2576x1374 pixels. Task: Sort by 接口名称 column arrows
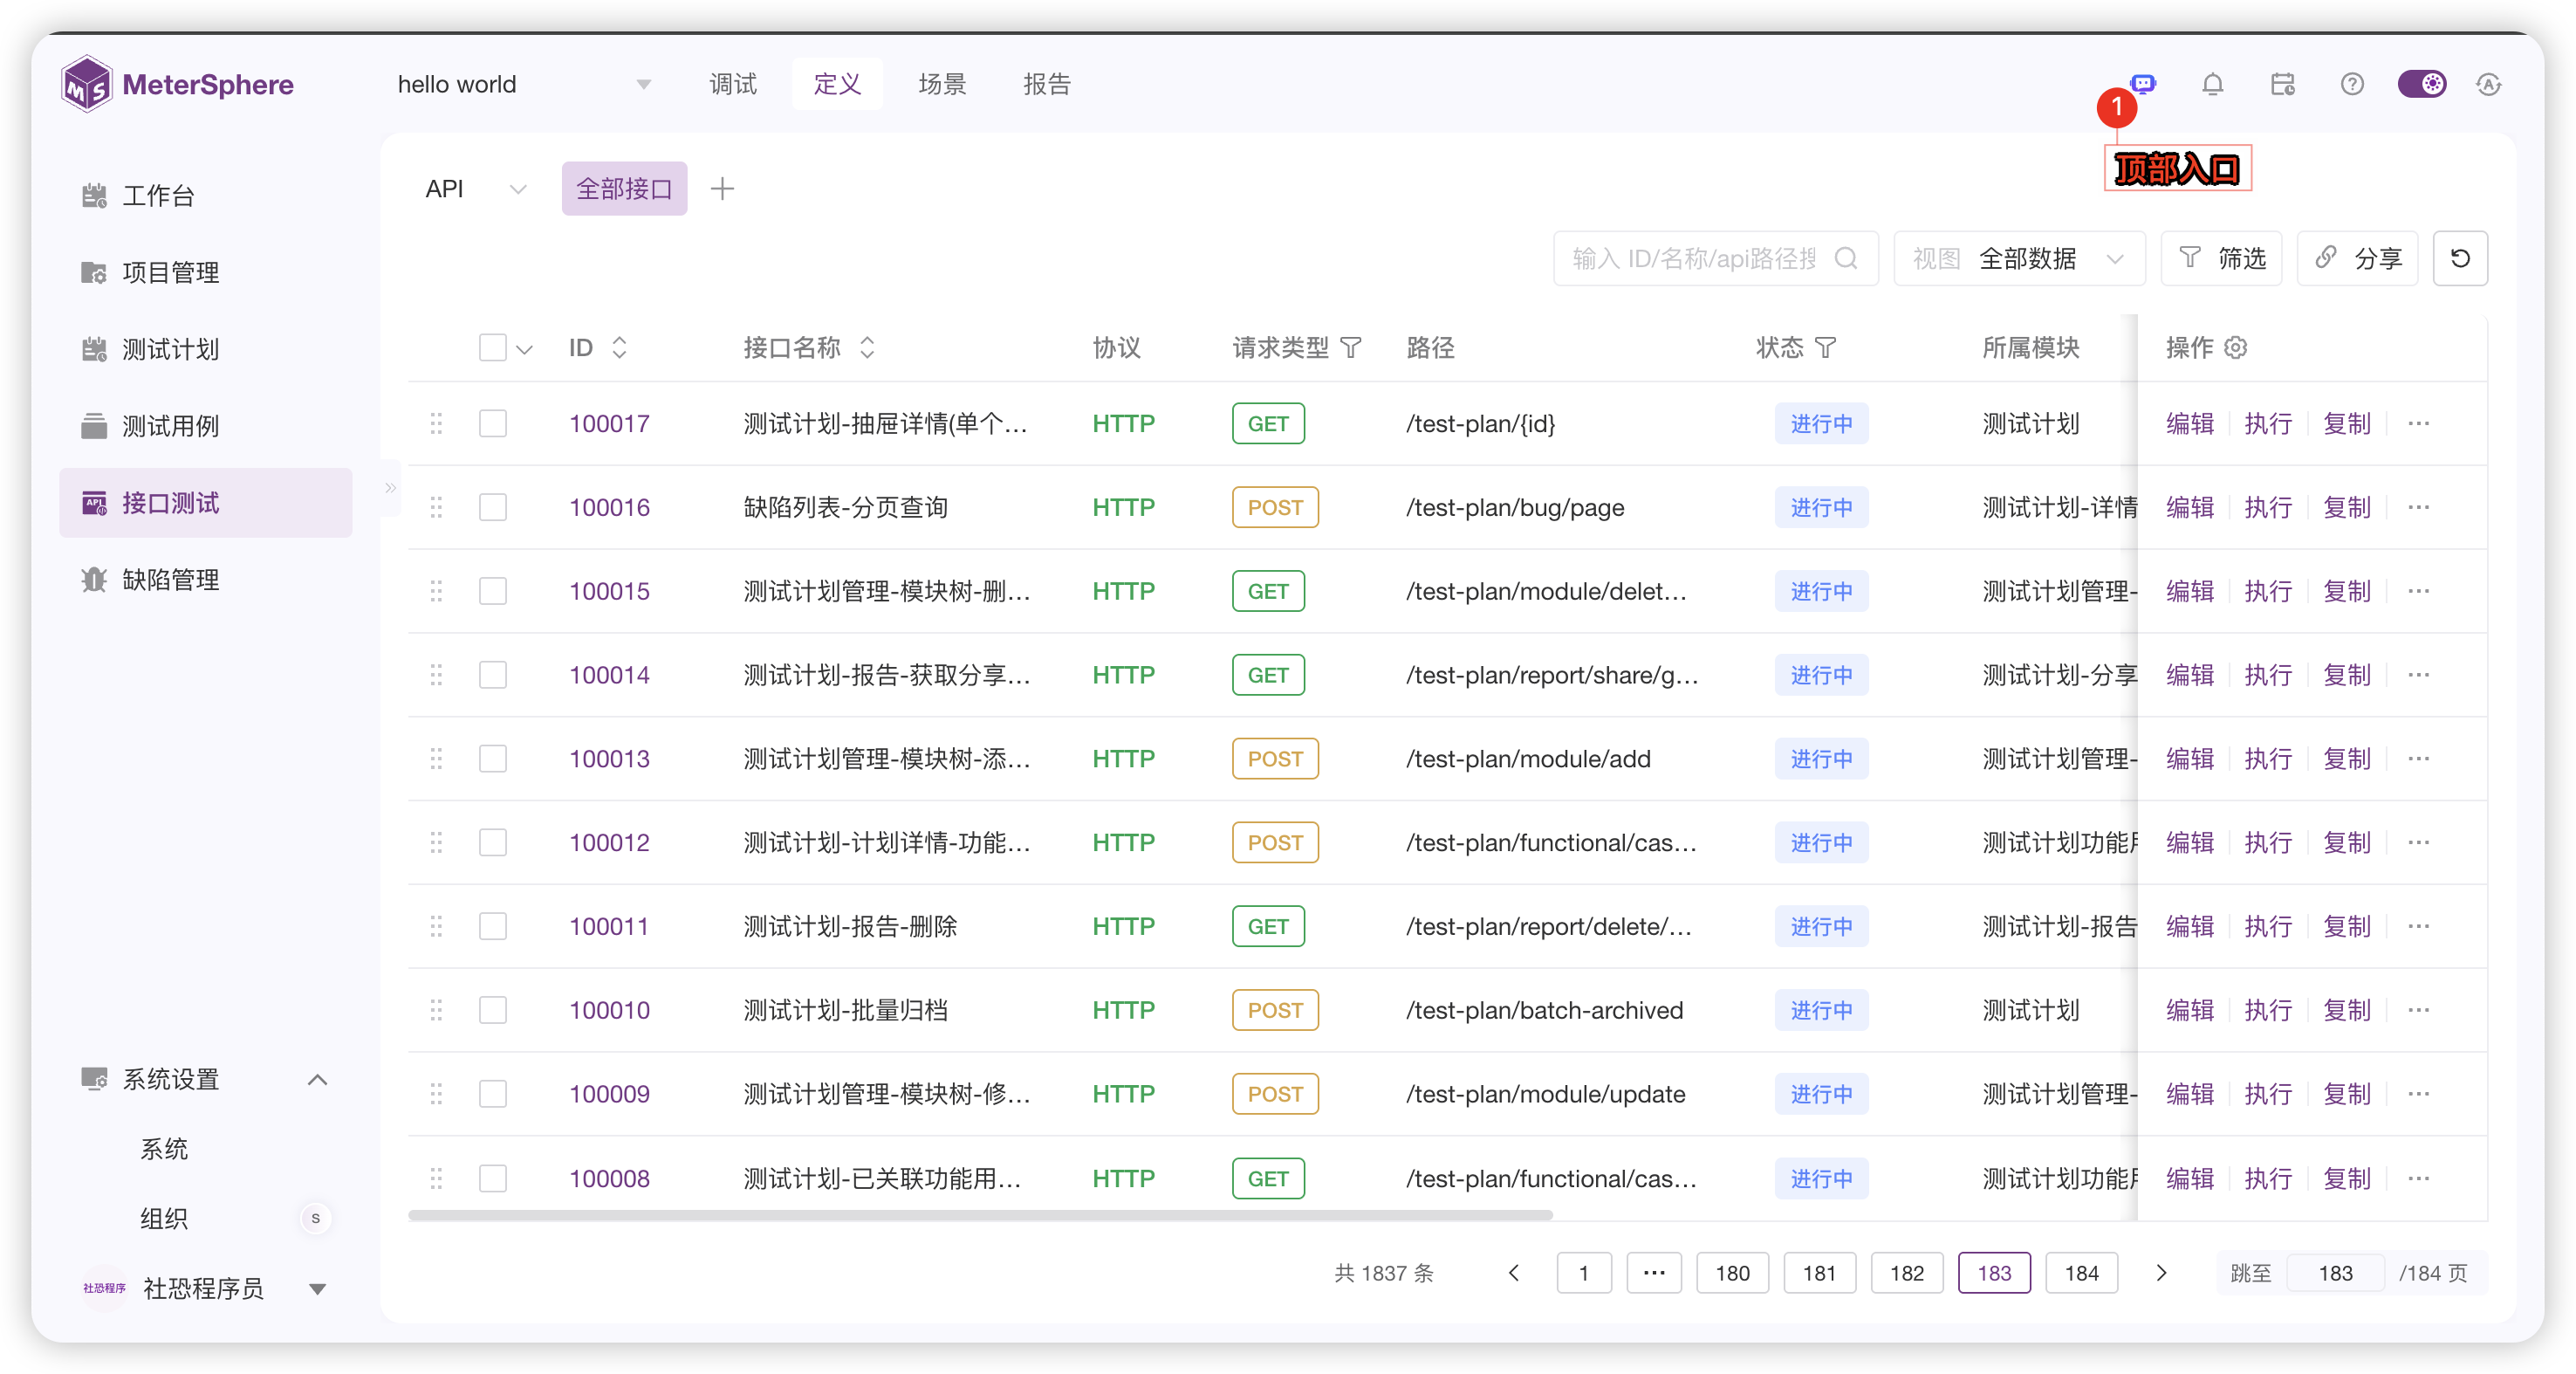(867, 347)
